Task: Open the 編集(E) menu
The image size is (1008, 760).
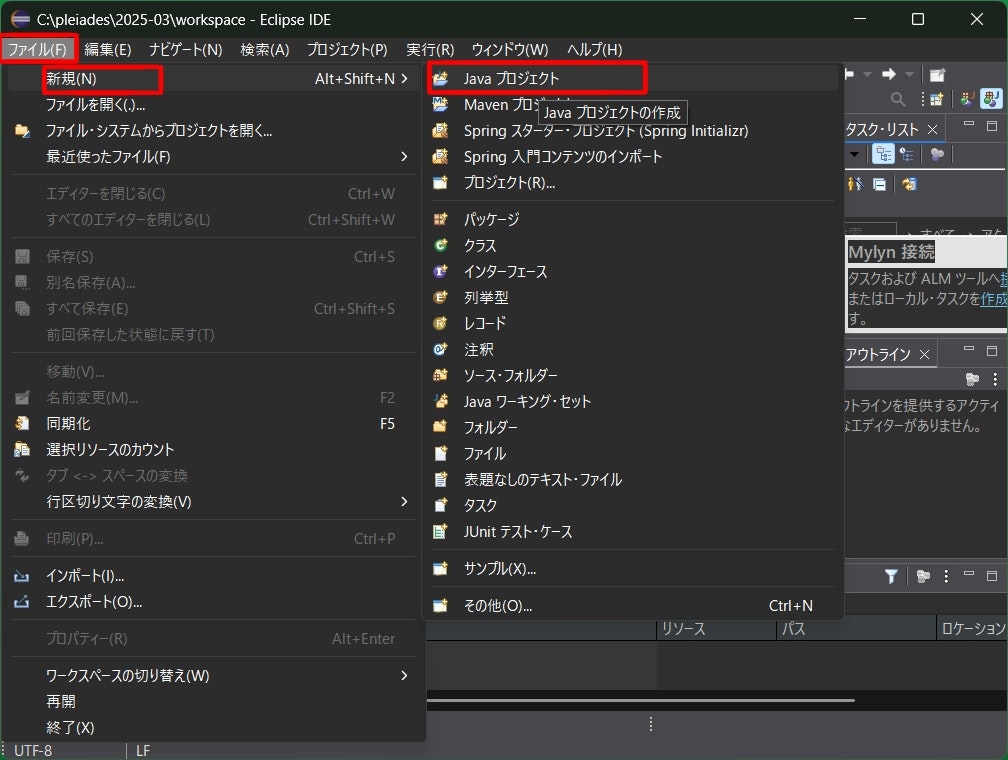Action: point(107,50)
